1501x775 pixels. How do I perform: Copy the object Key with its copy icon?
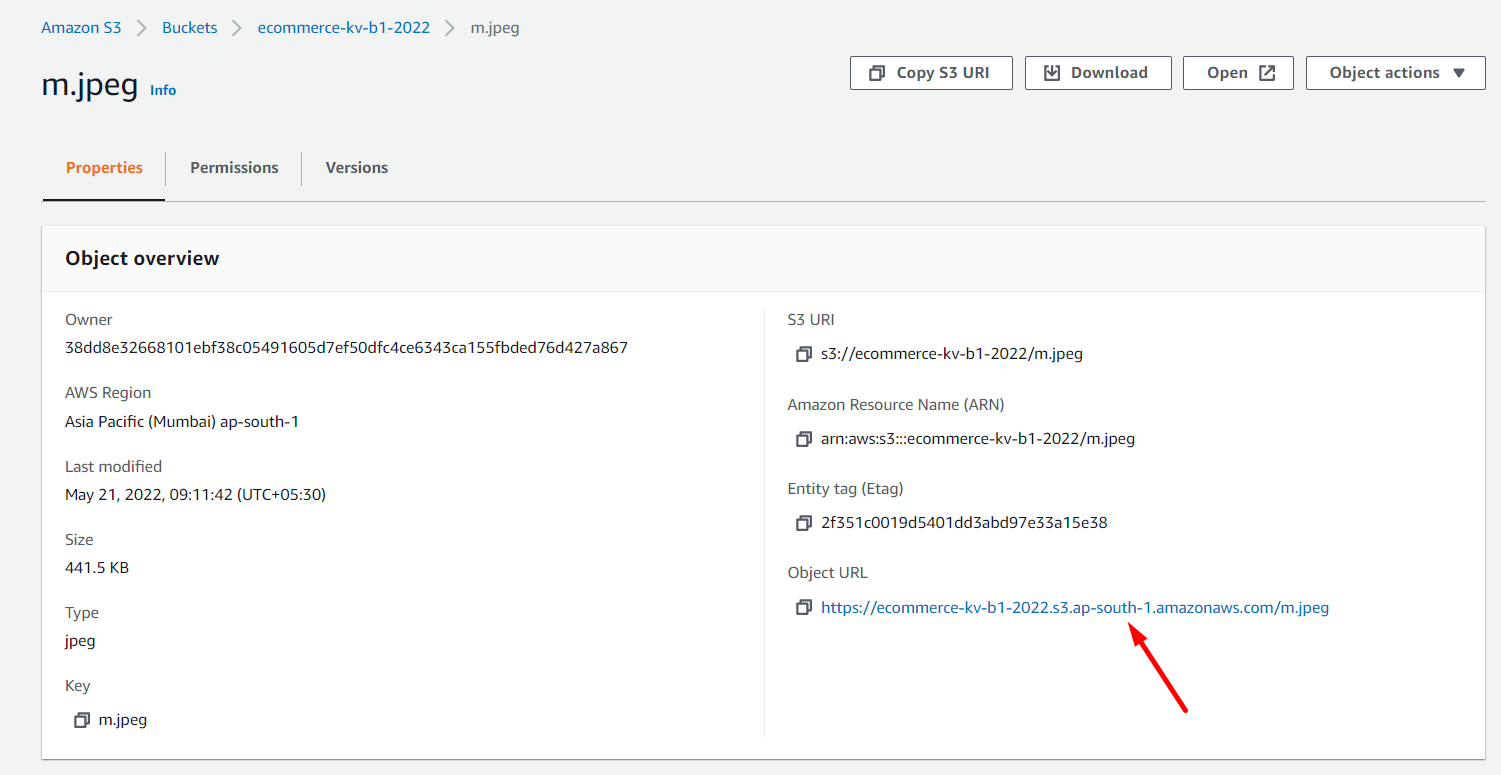tap(82, 719)
